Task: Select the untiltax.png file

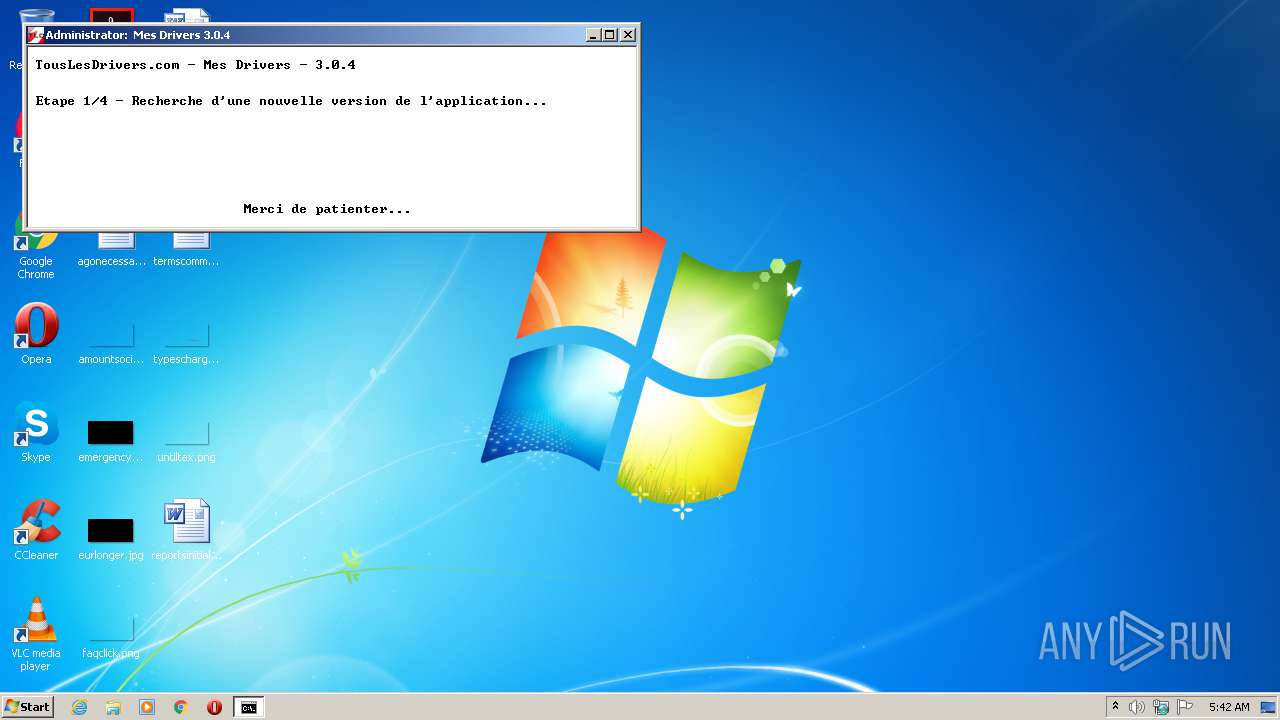Action: (186, 441)
